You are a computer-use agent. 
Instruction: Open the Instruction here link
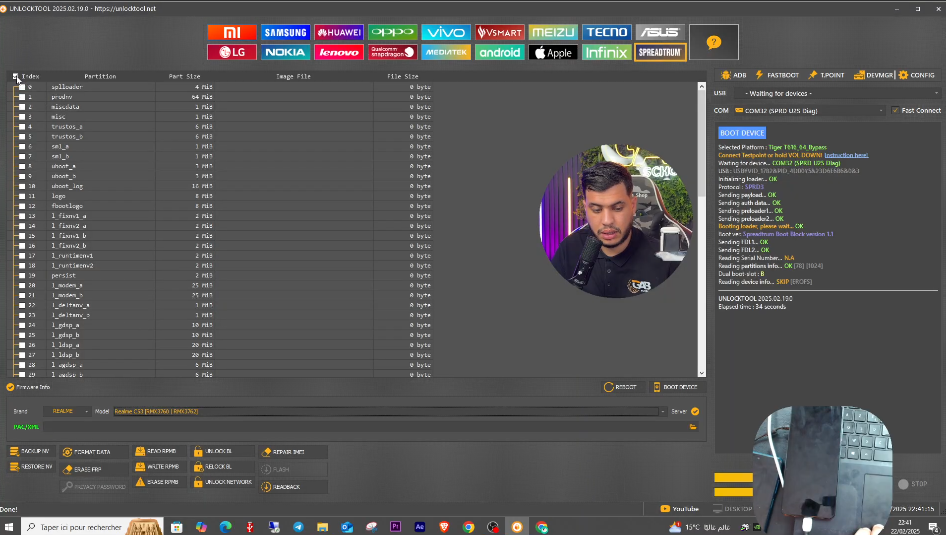click(846, 155)
